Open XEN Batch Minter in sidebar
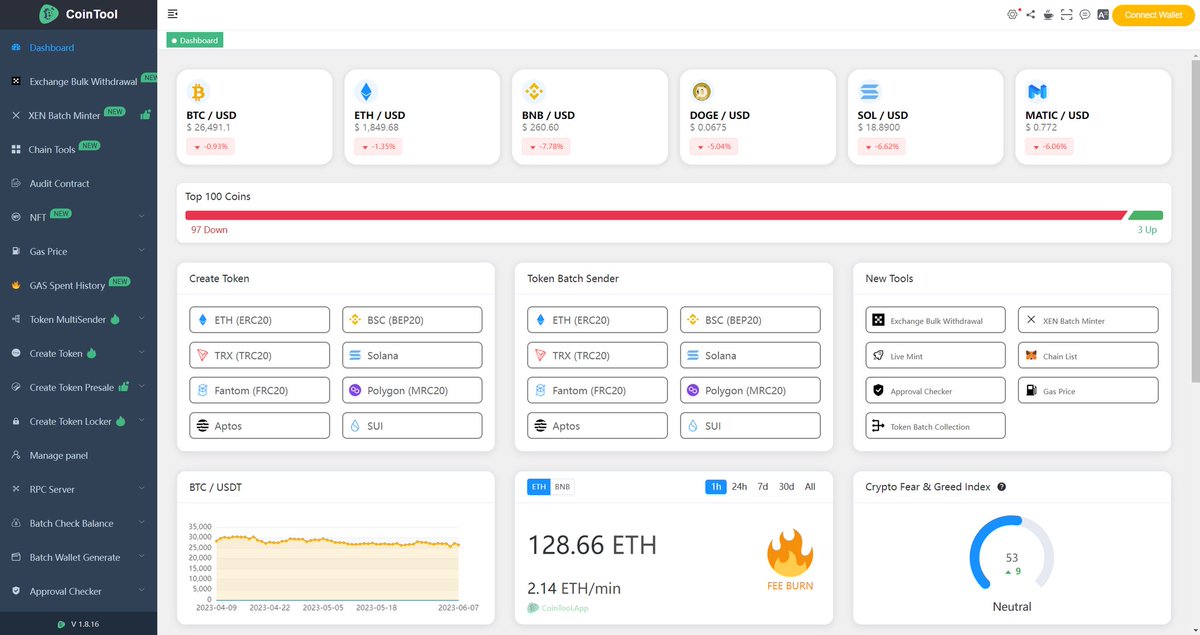The height and width of the screenshot is (635, 1200). point(78,116)
